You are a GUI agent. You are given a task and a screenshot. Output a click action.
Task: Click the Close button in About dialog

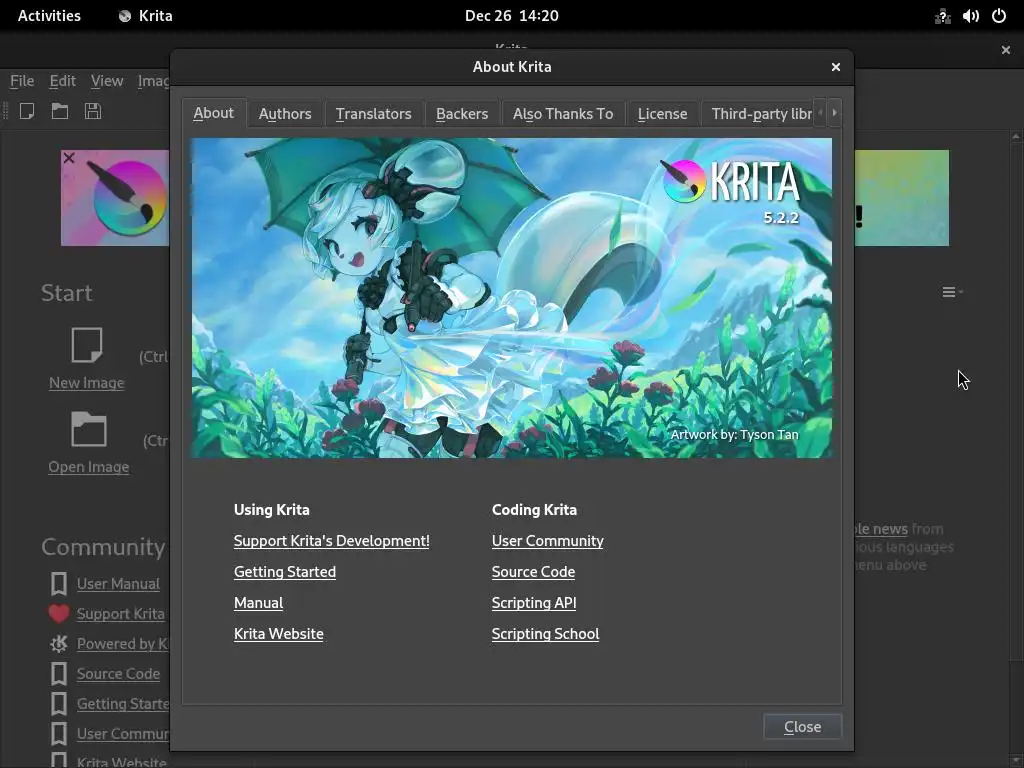coord(803,727)
